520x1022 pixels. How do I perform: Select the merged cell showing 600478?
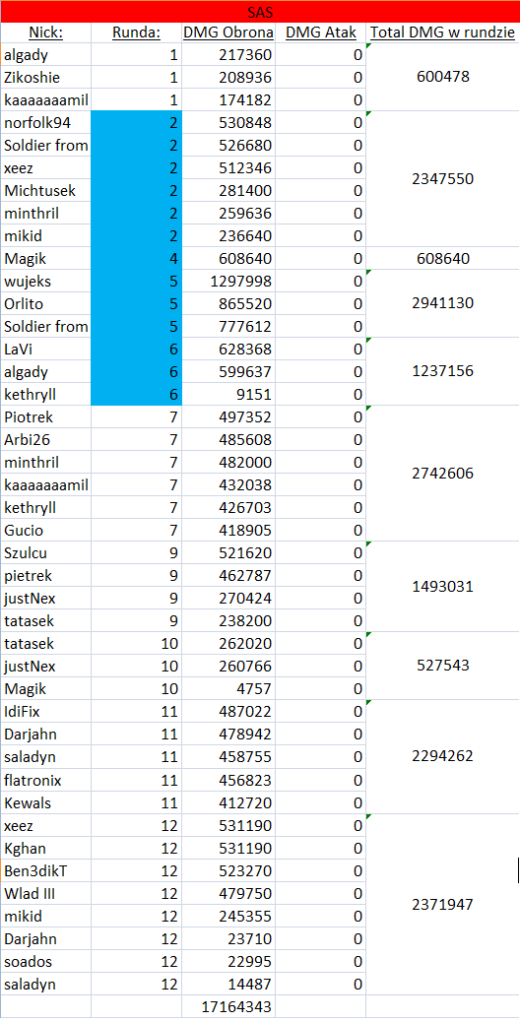point(442,77)
